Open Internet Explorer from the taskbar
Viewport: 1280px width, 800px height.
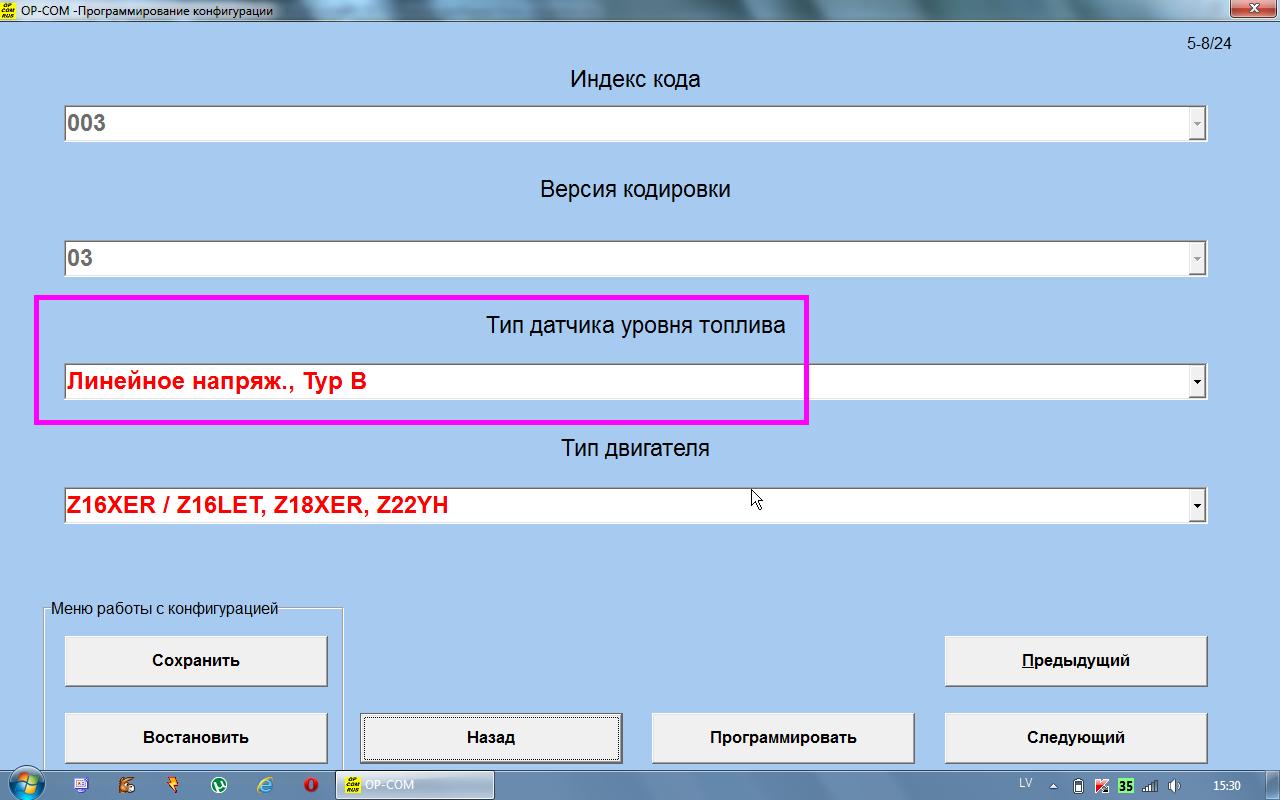(x=265, y=785)
